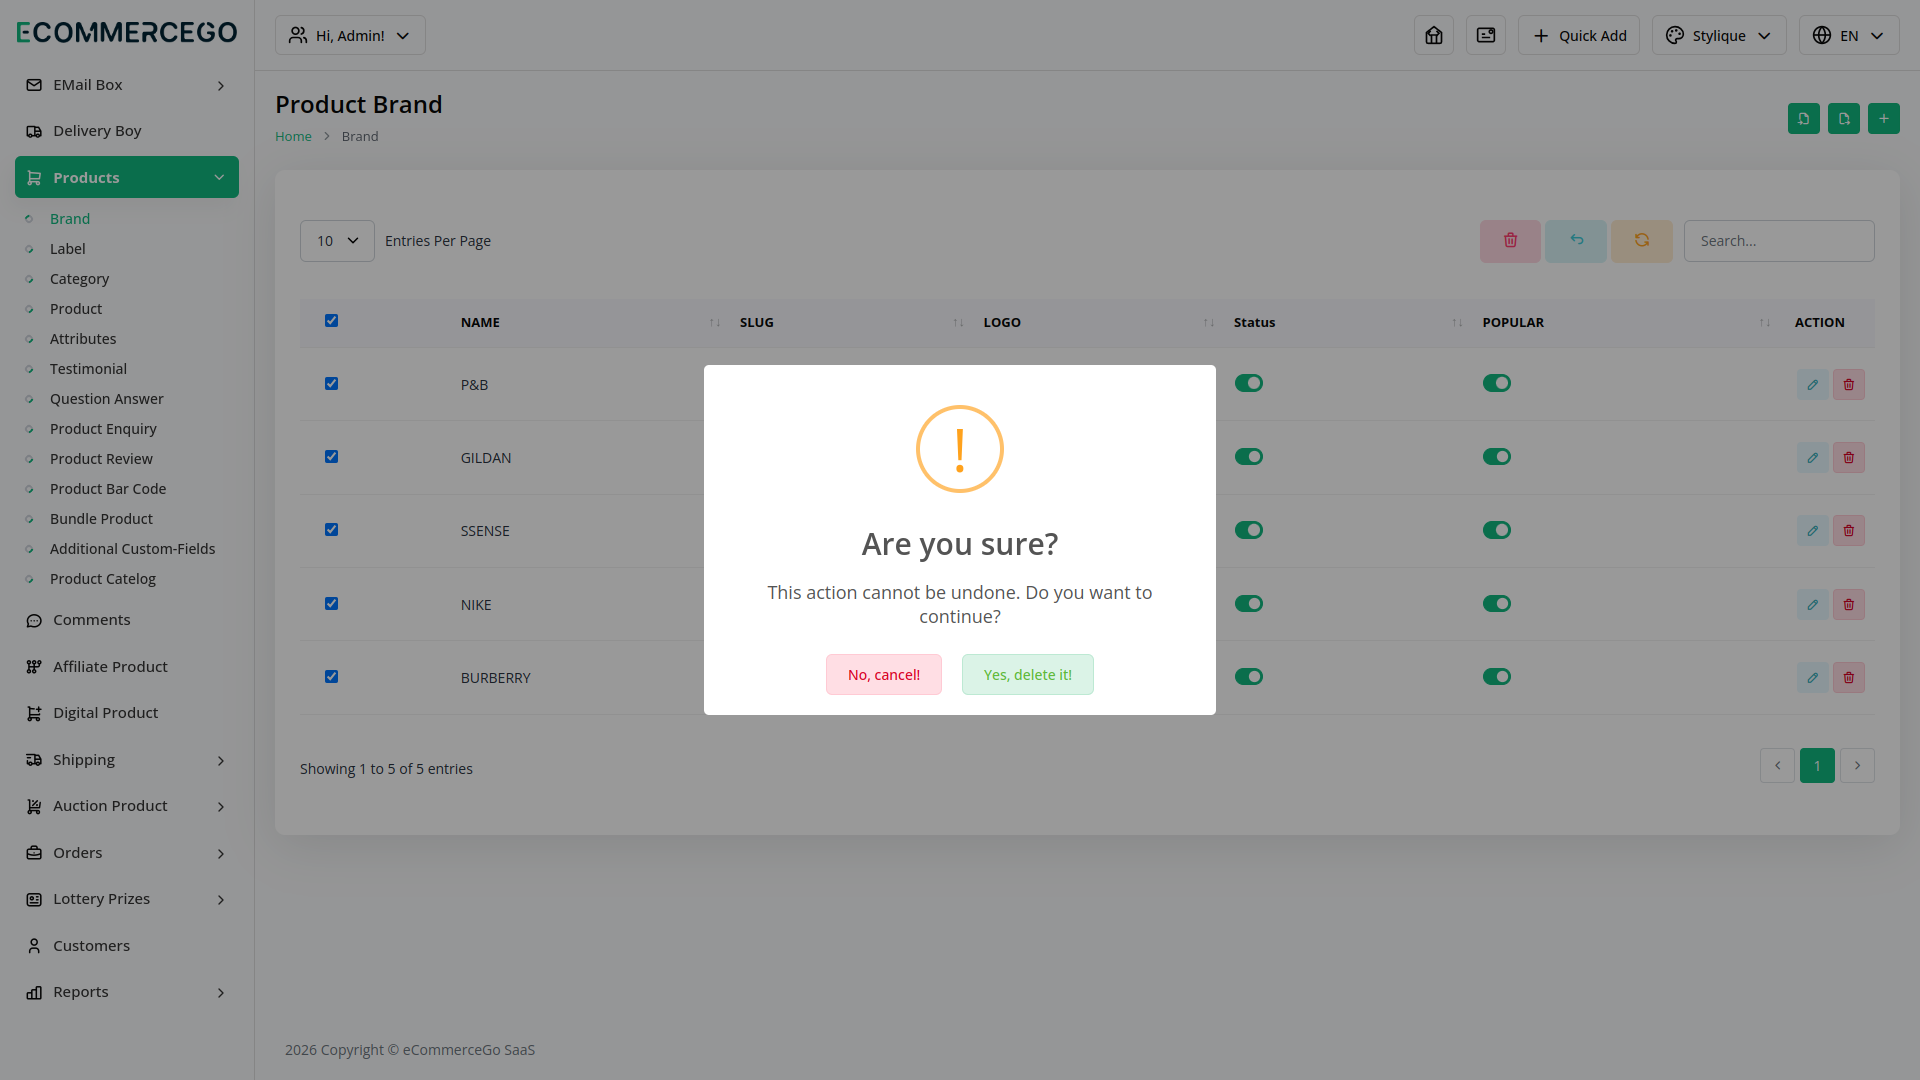Toggle the Status switch for GILDAN
This screenshot has height=1080, width=1920.
click(1248, 457)
